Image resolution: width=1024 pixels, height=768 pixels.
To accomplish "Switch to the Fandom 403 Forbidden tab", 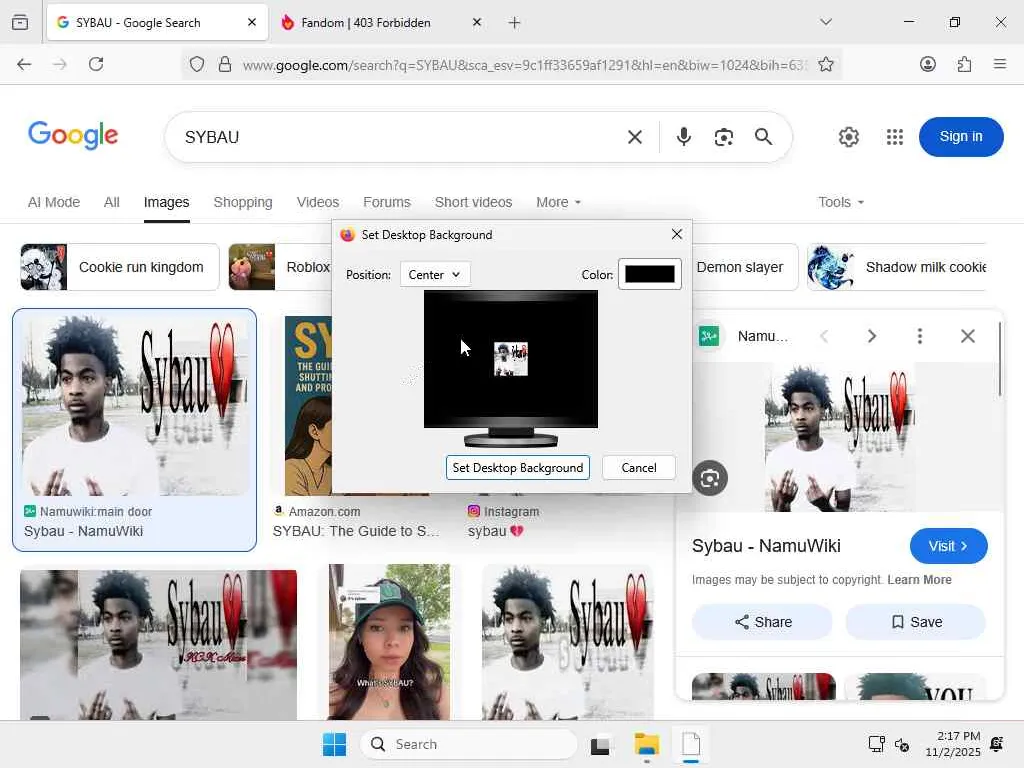I will (376, 23).
